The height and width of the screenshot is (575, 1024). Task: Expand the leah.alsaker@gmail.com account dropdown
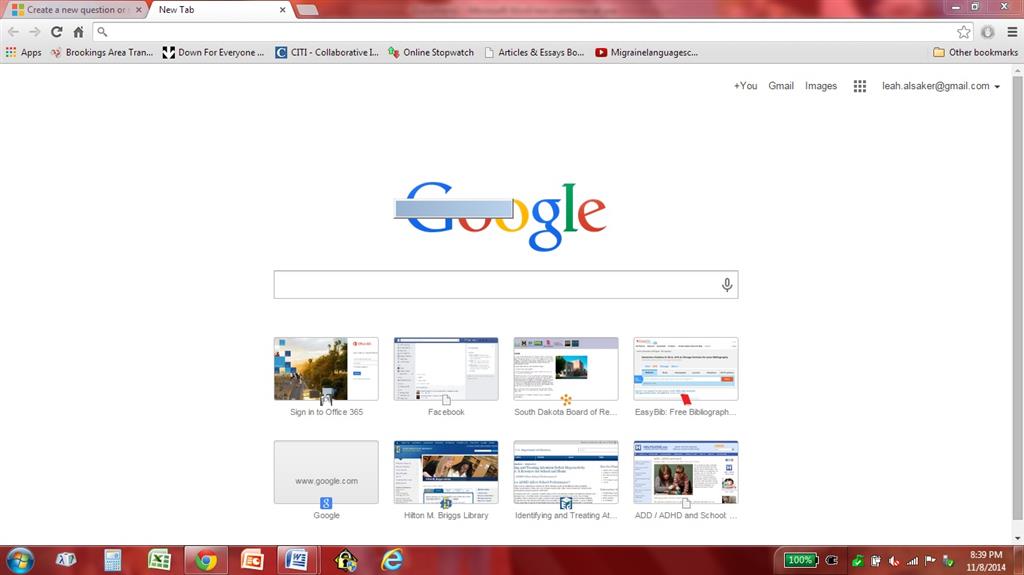pos(940,86)
